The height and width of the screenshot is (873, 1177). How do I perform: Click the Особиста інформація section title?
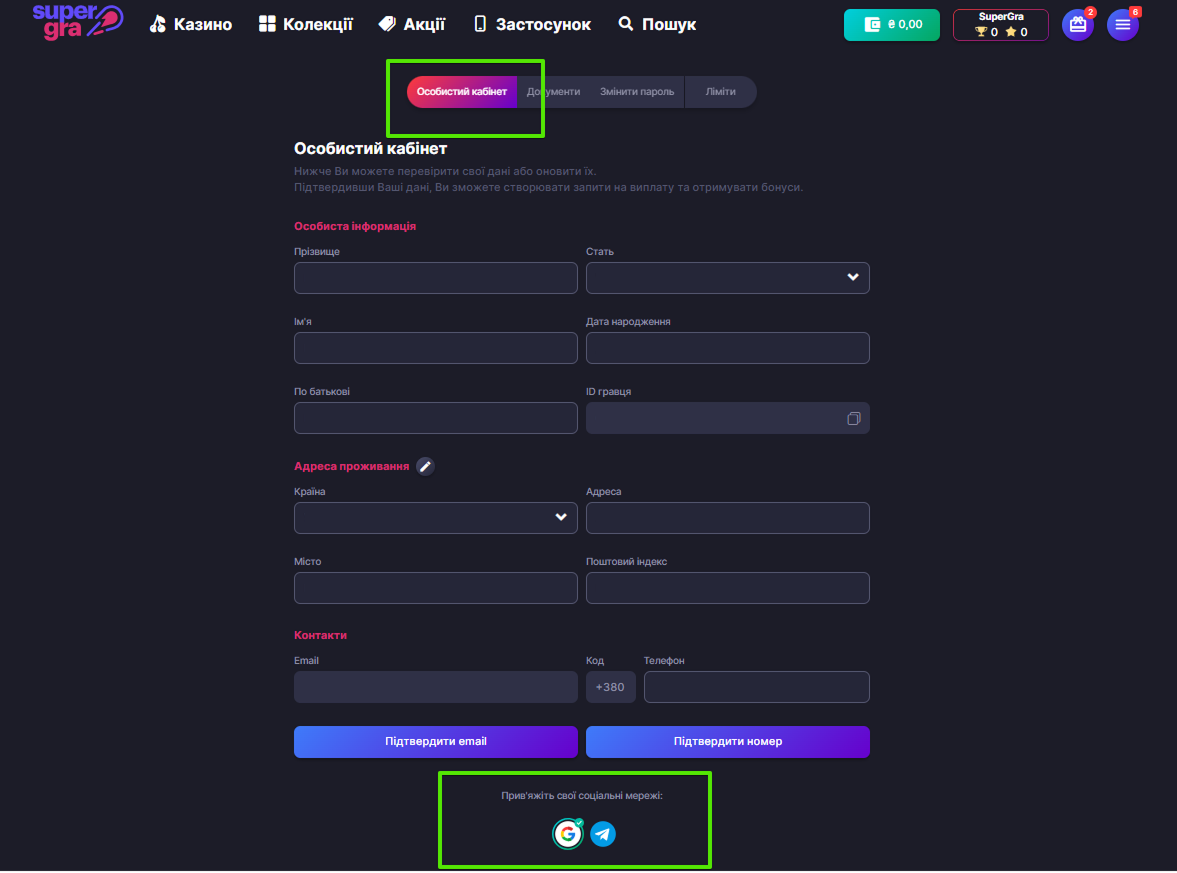(355, 226)
